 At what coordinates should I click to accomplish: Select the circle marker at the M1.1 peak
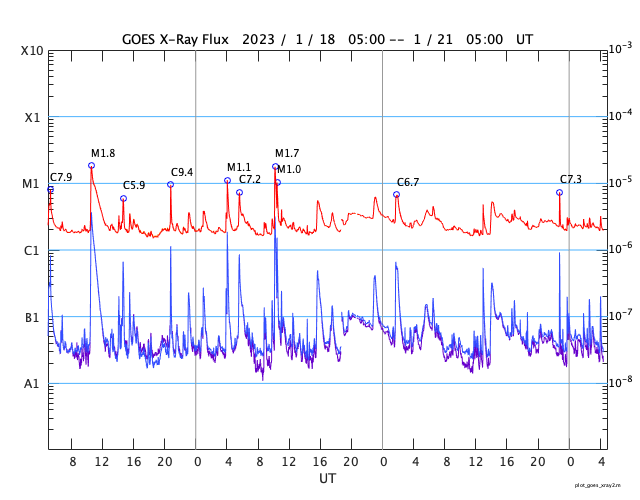click(227, 181)
